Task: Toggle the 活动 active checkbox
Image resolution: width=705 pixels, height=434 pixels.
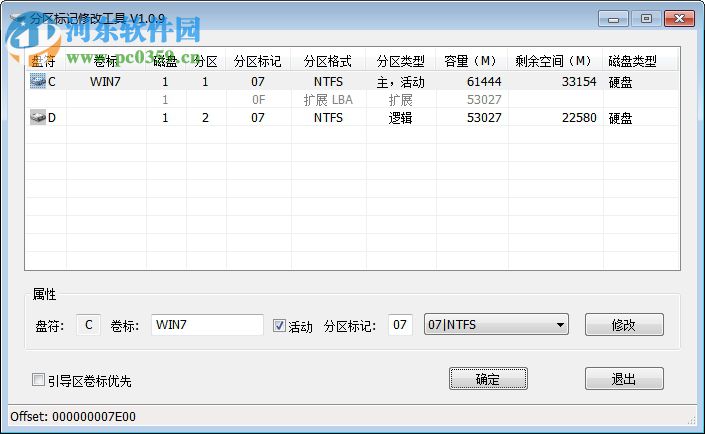Action: coord(279,326)
